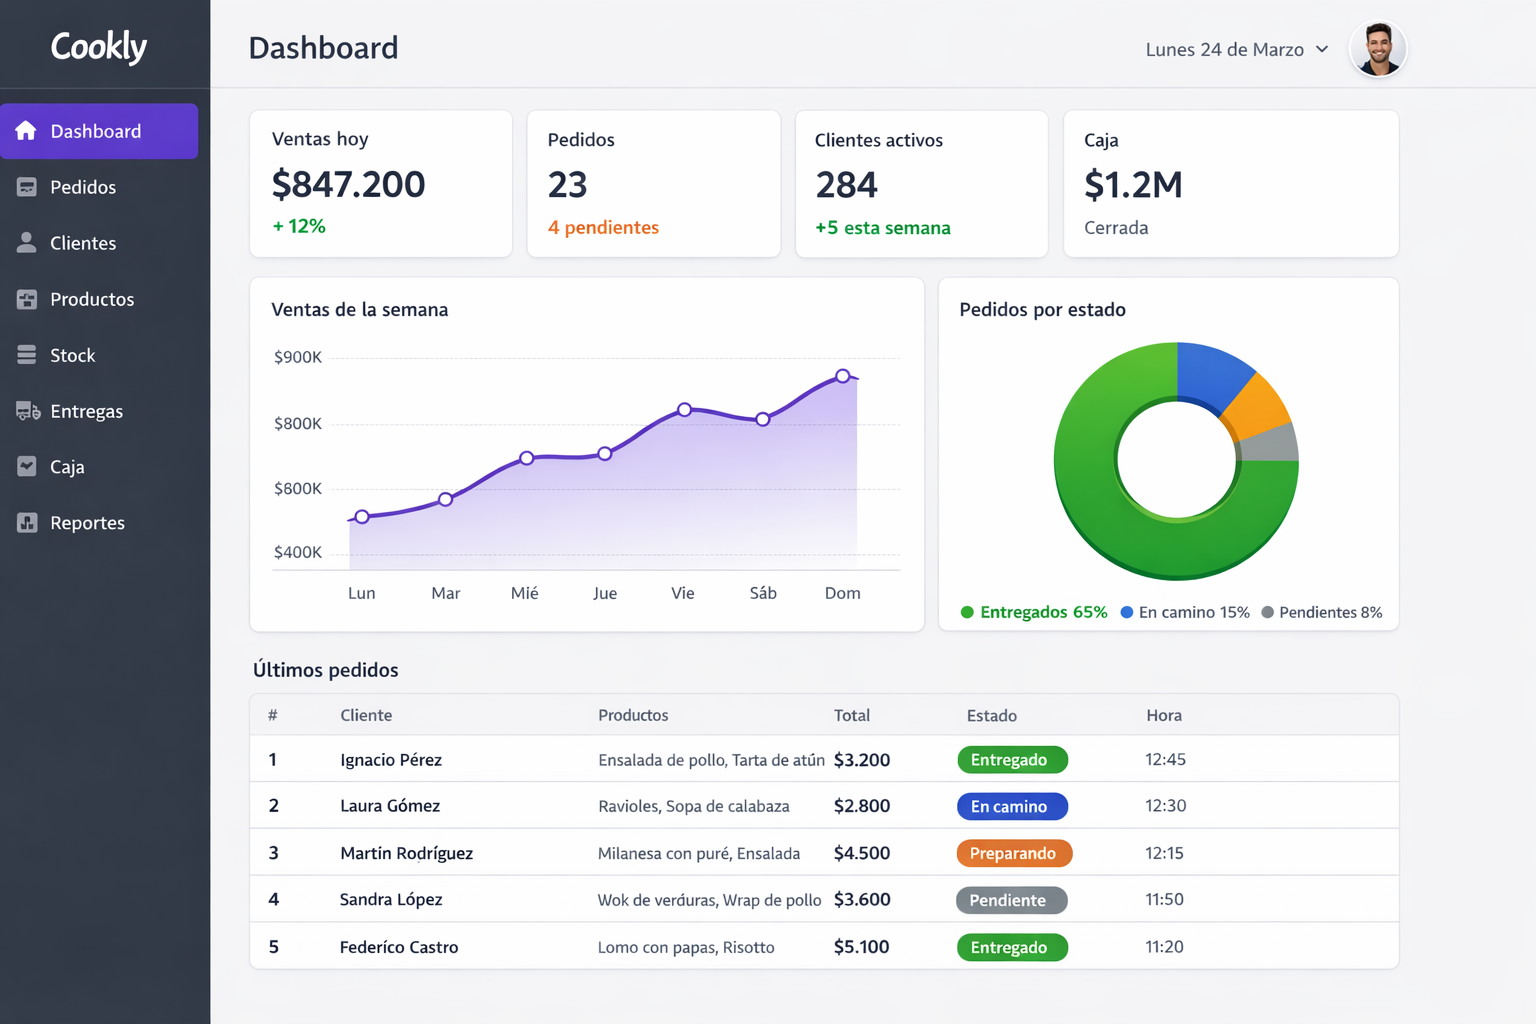Click the Cookly logo
The height and width of the screenshot is (1024, 1536).
[x=99, y=46]
